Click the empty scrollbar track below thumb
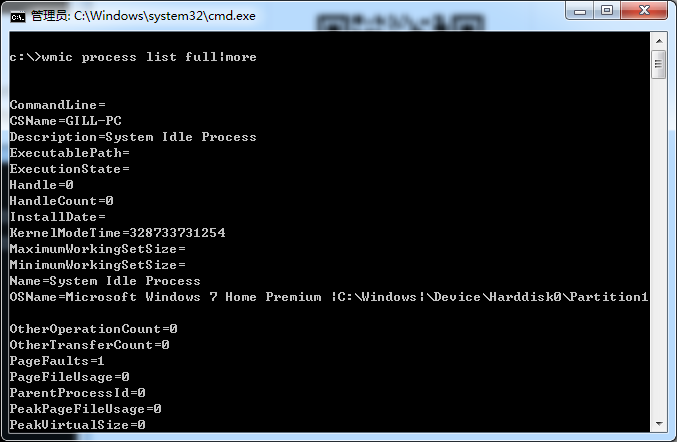Screen dimensions: 677x442 point(659,248)
